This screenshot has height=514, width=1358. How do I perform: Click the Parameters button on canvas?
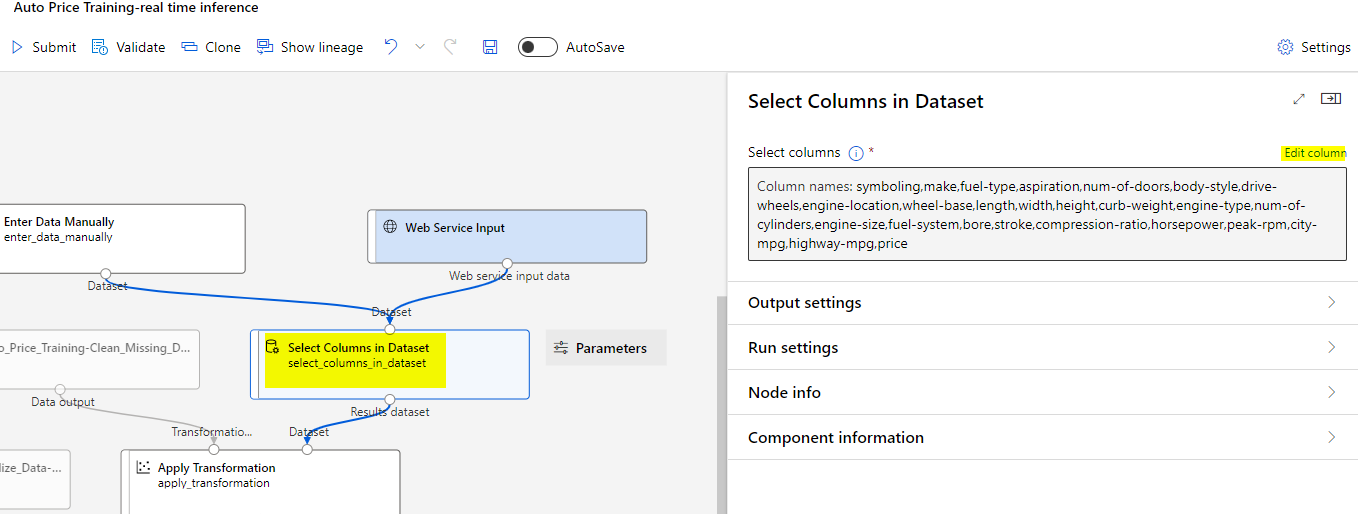606,348
